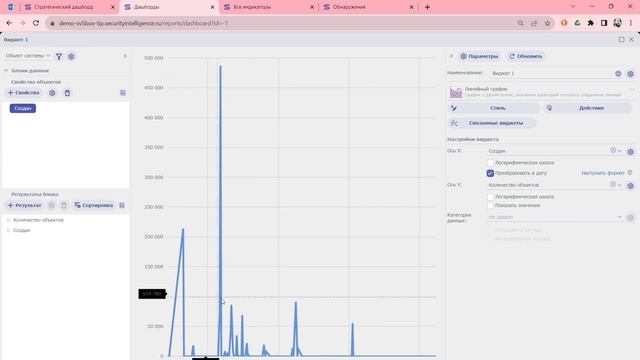Go back in the browser
This screenshot has height=360, width=640.
coord(9,23)
